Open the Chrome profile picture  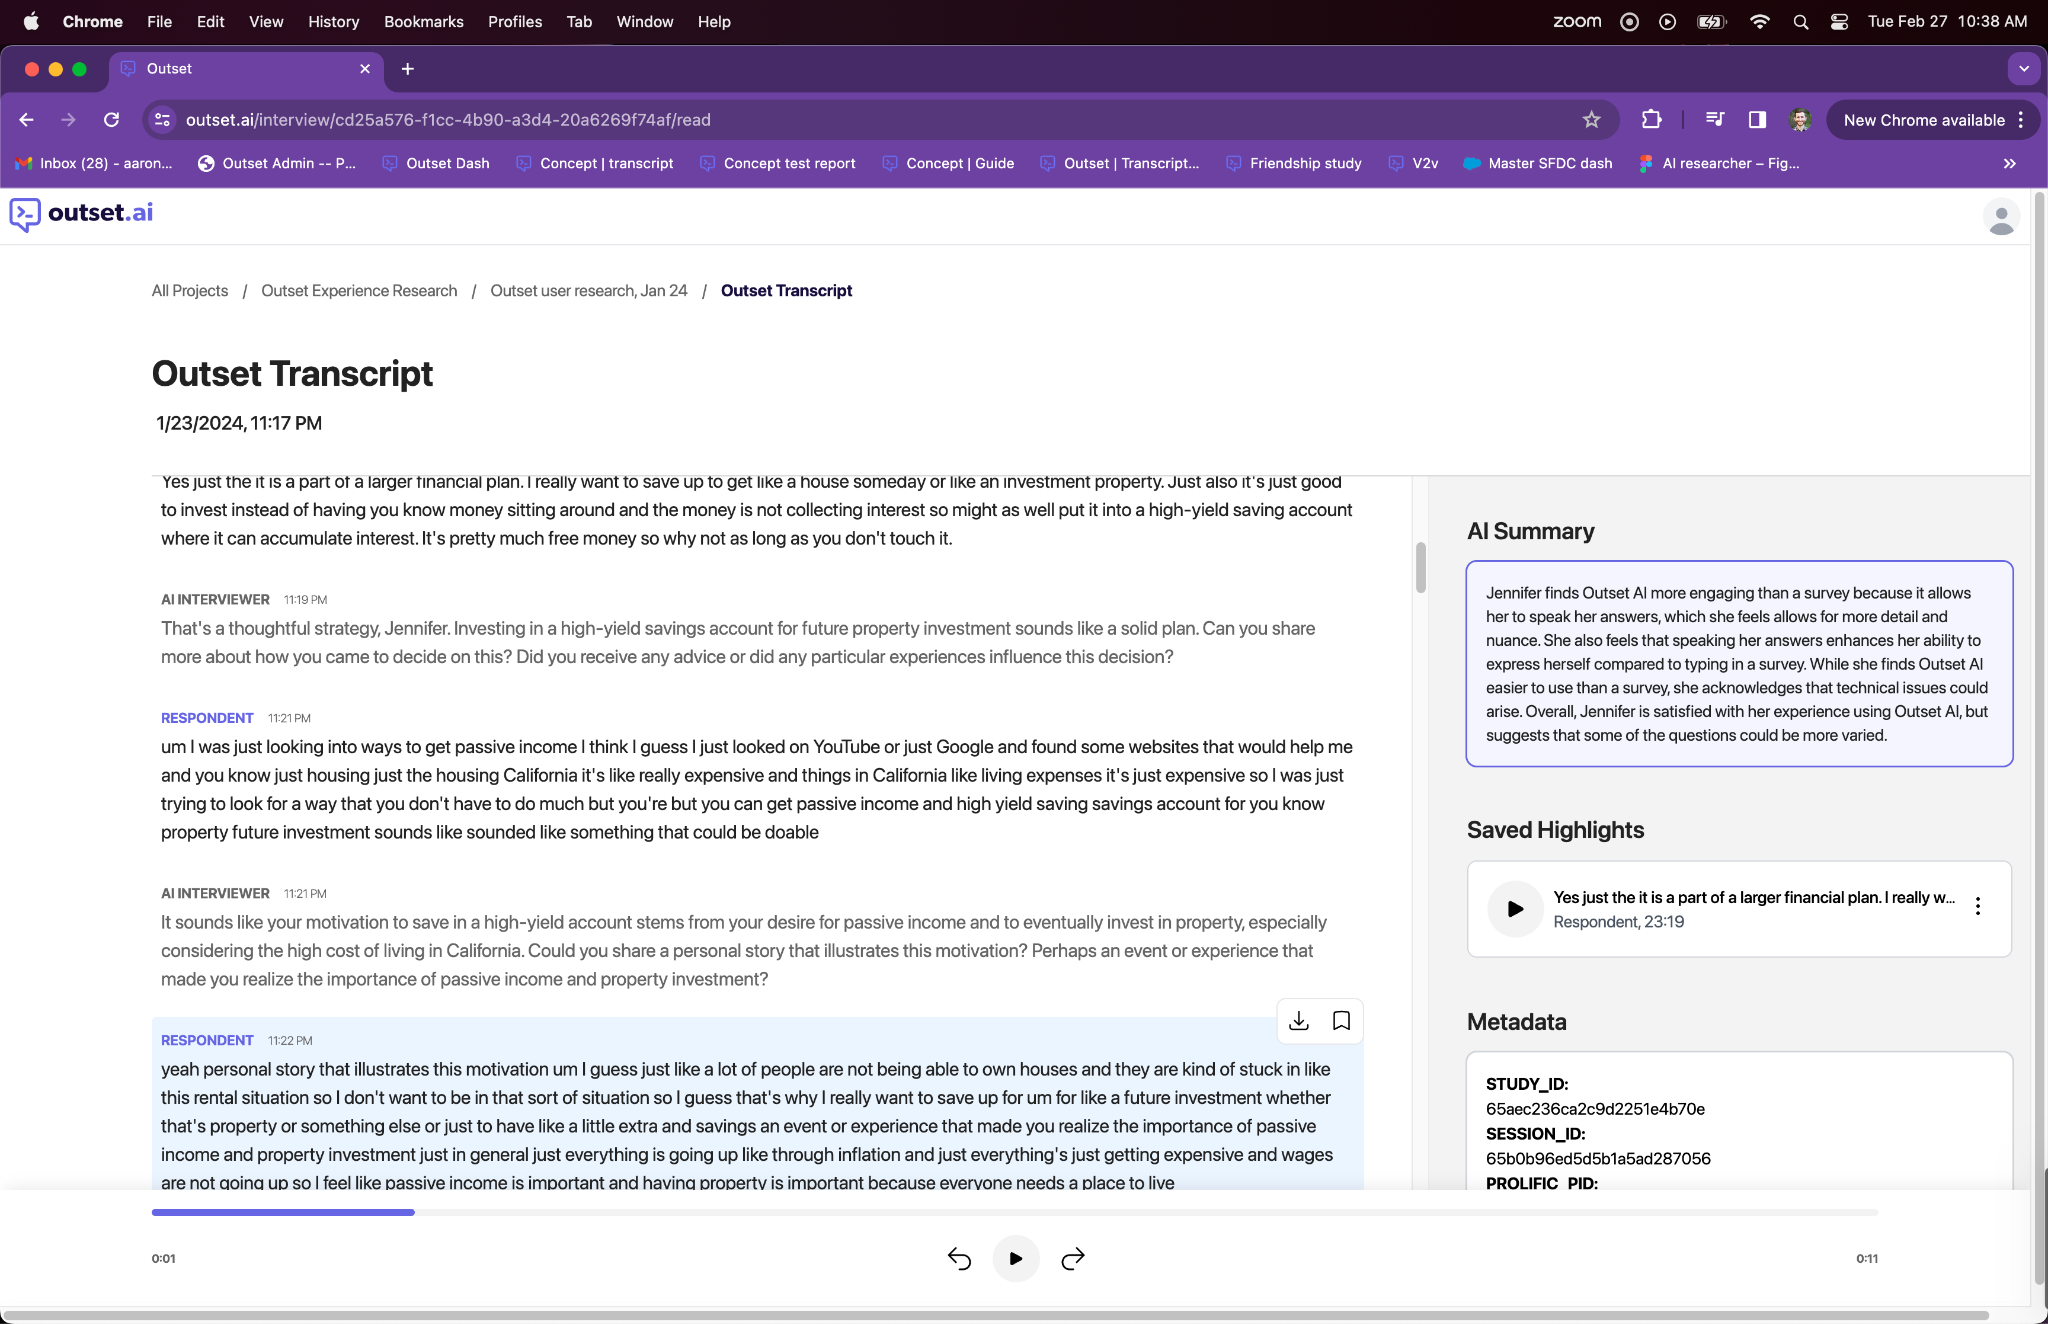pyautogui.click(x=1800, y=120)
